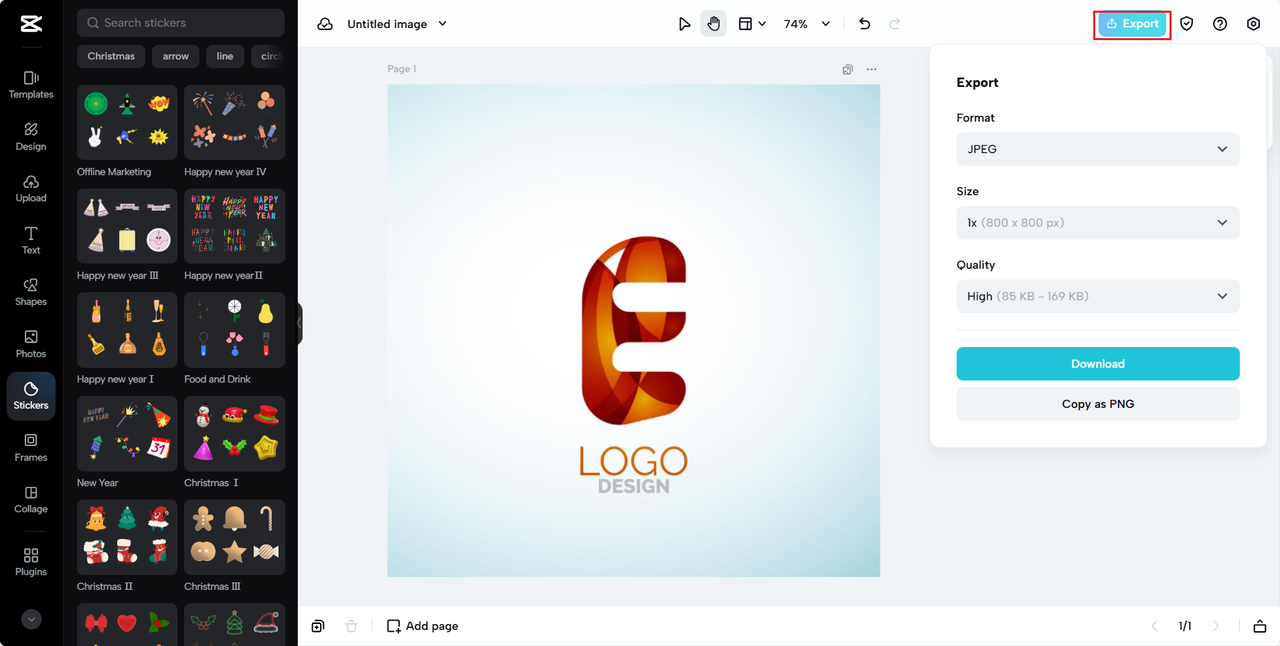Open the settings hexagon icon

tap(1253, 24)
